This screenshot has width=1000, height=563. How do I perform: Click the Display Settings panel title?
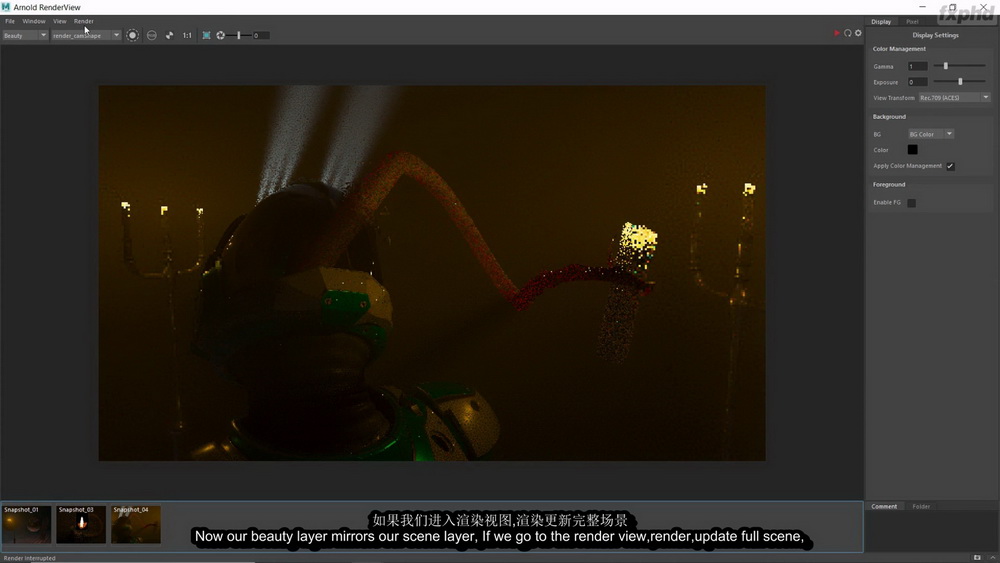(935, 36)
